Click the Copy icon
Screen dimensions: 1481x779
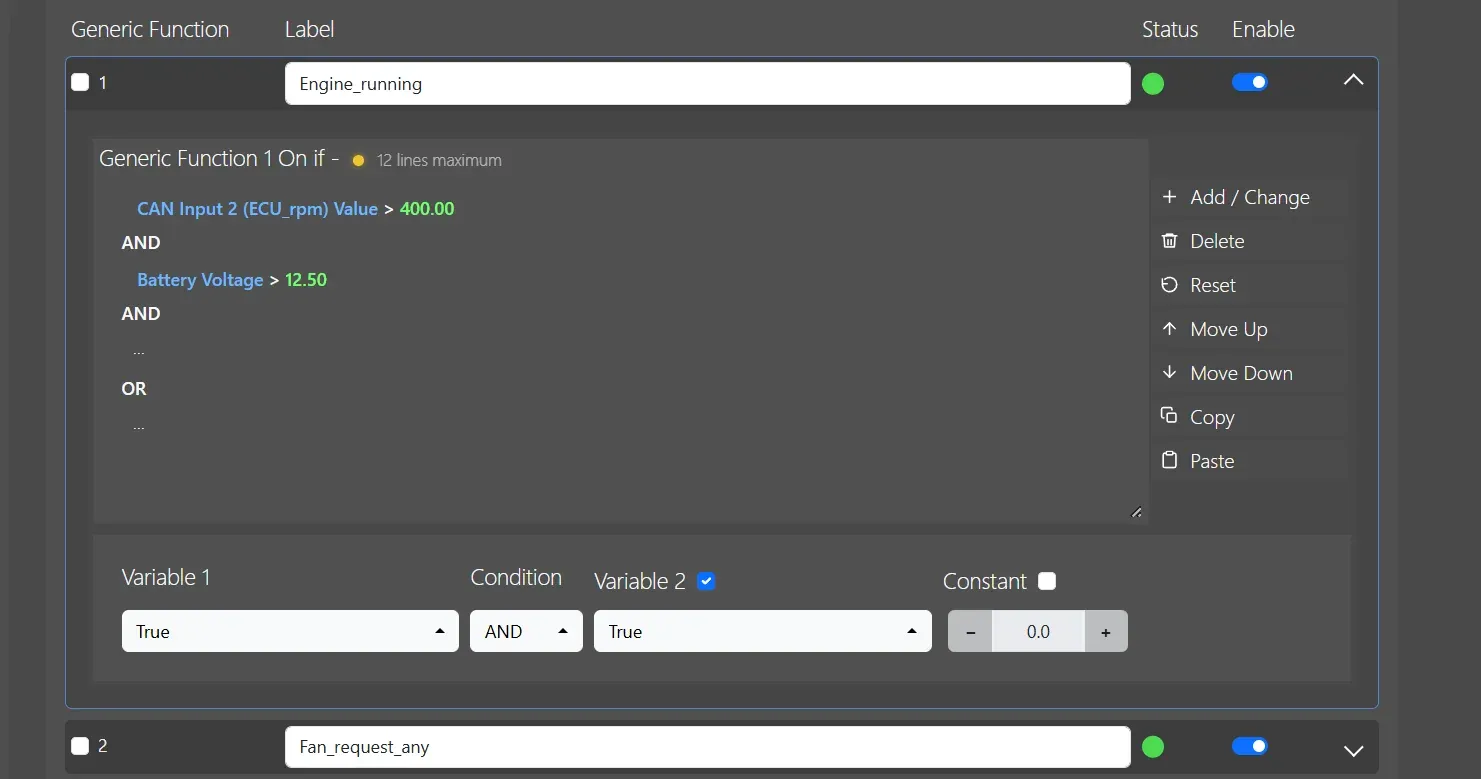click(1169, 416)
